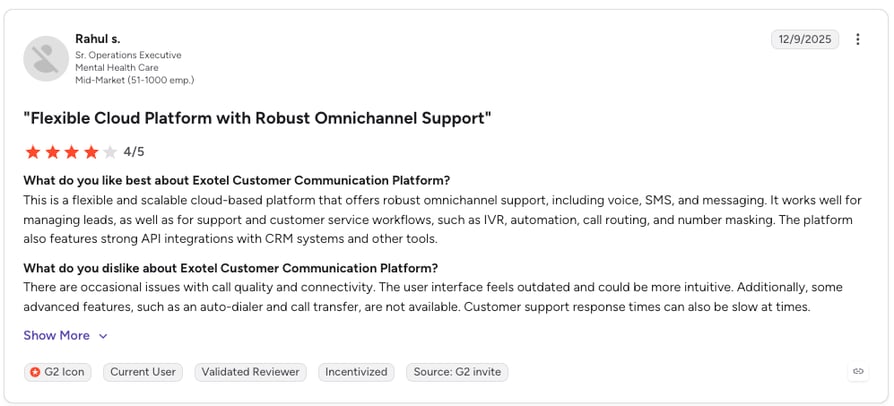The image size is (894, 406).
Task: Click the chevron next to Show More
Action: (x=103, y=336)
